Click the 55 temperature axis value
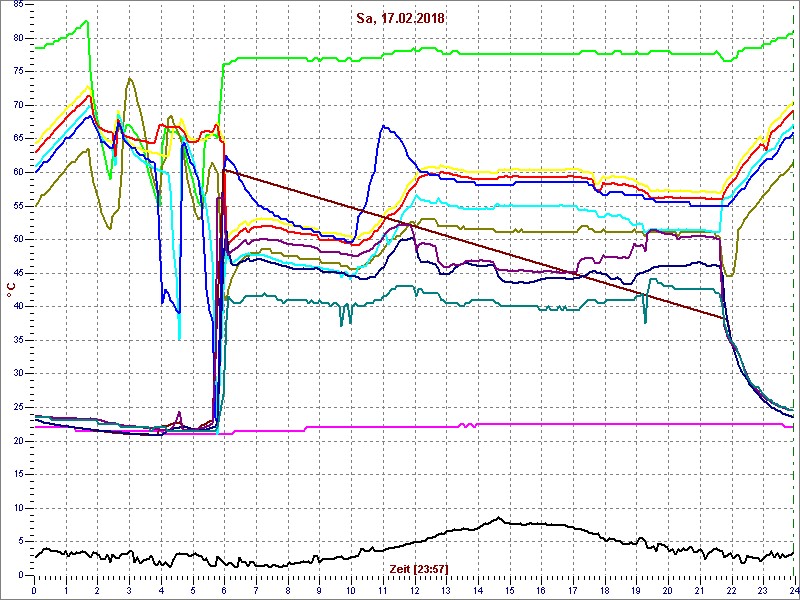The width and height of the screenshot is (800, 600). (x=18, y=206)
